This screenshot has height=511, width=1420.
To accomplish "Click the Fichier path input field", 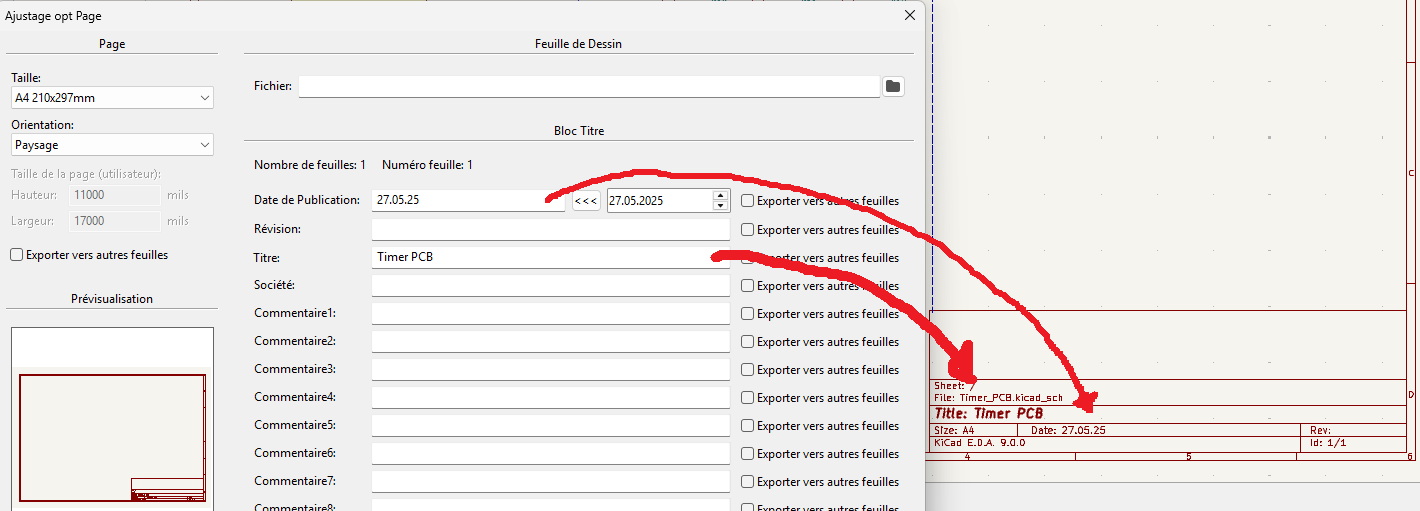I will coord(589,87).
